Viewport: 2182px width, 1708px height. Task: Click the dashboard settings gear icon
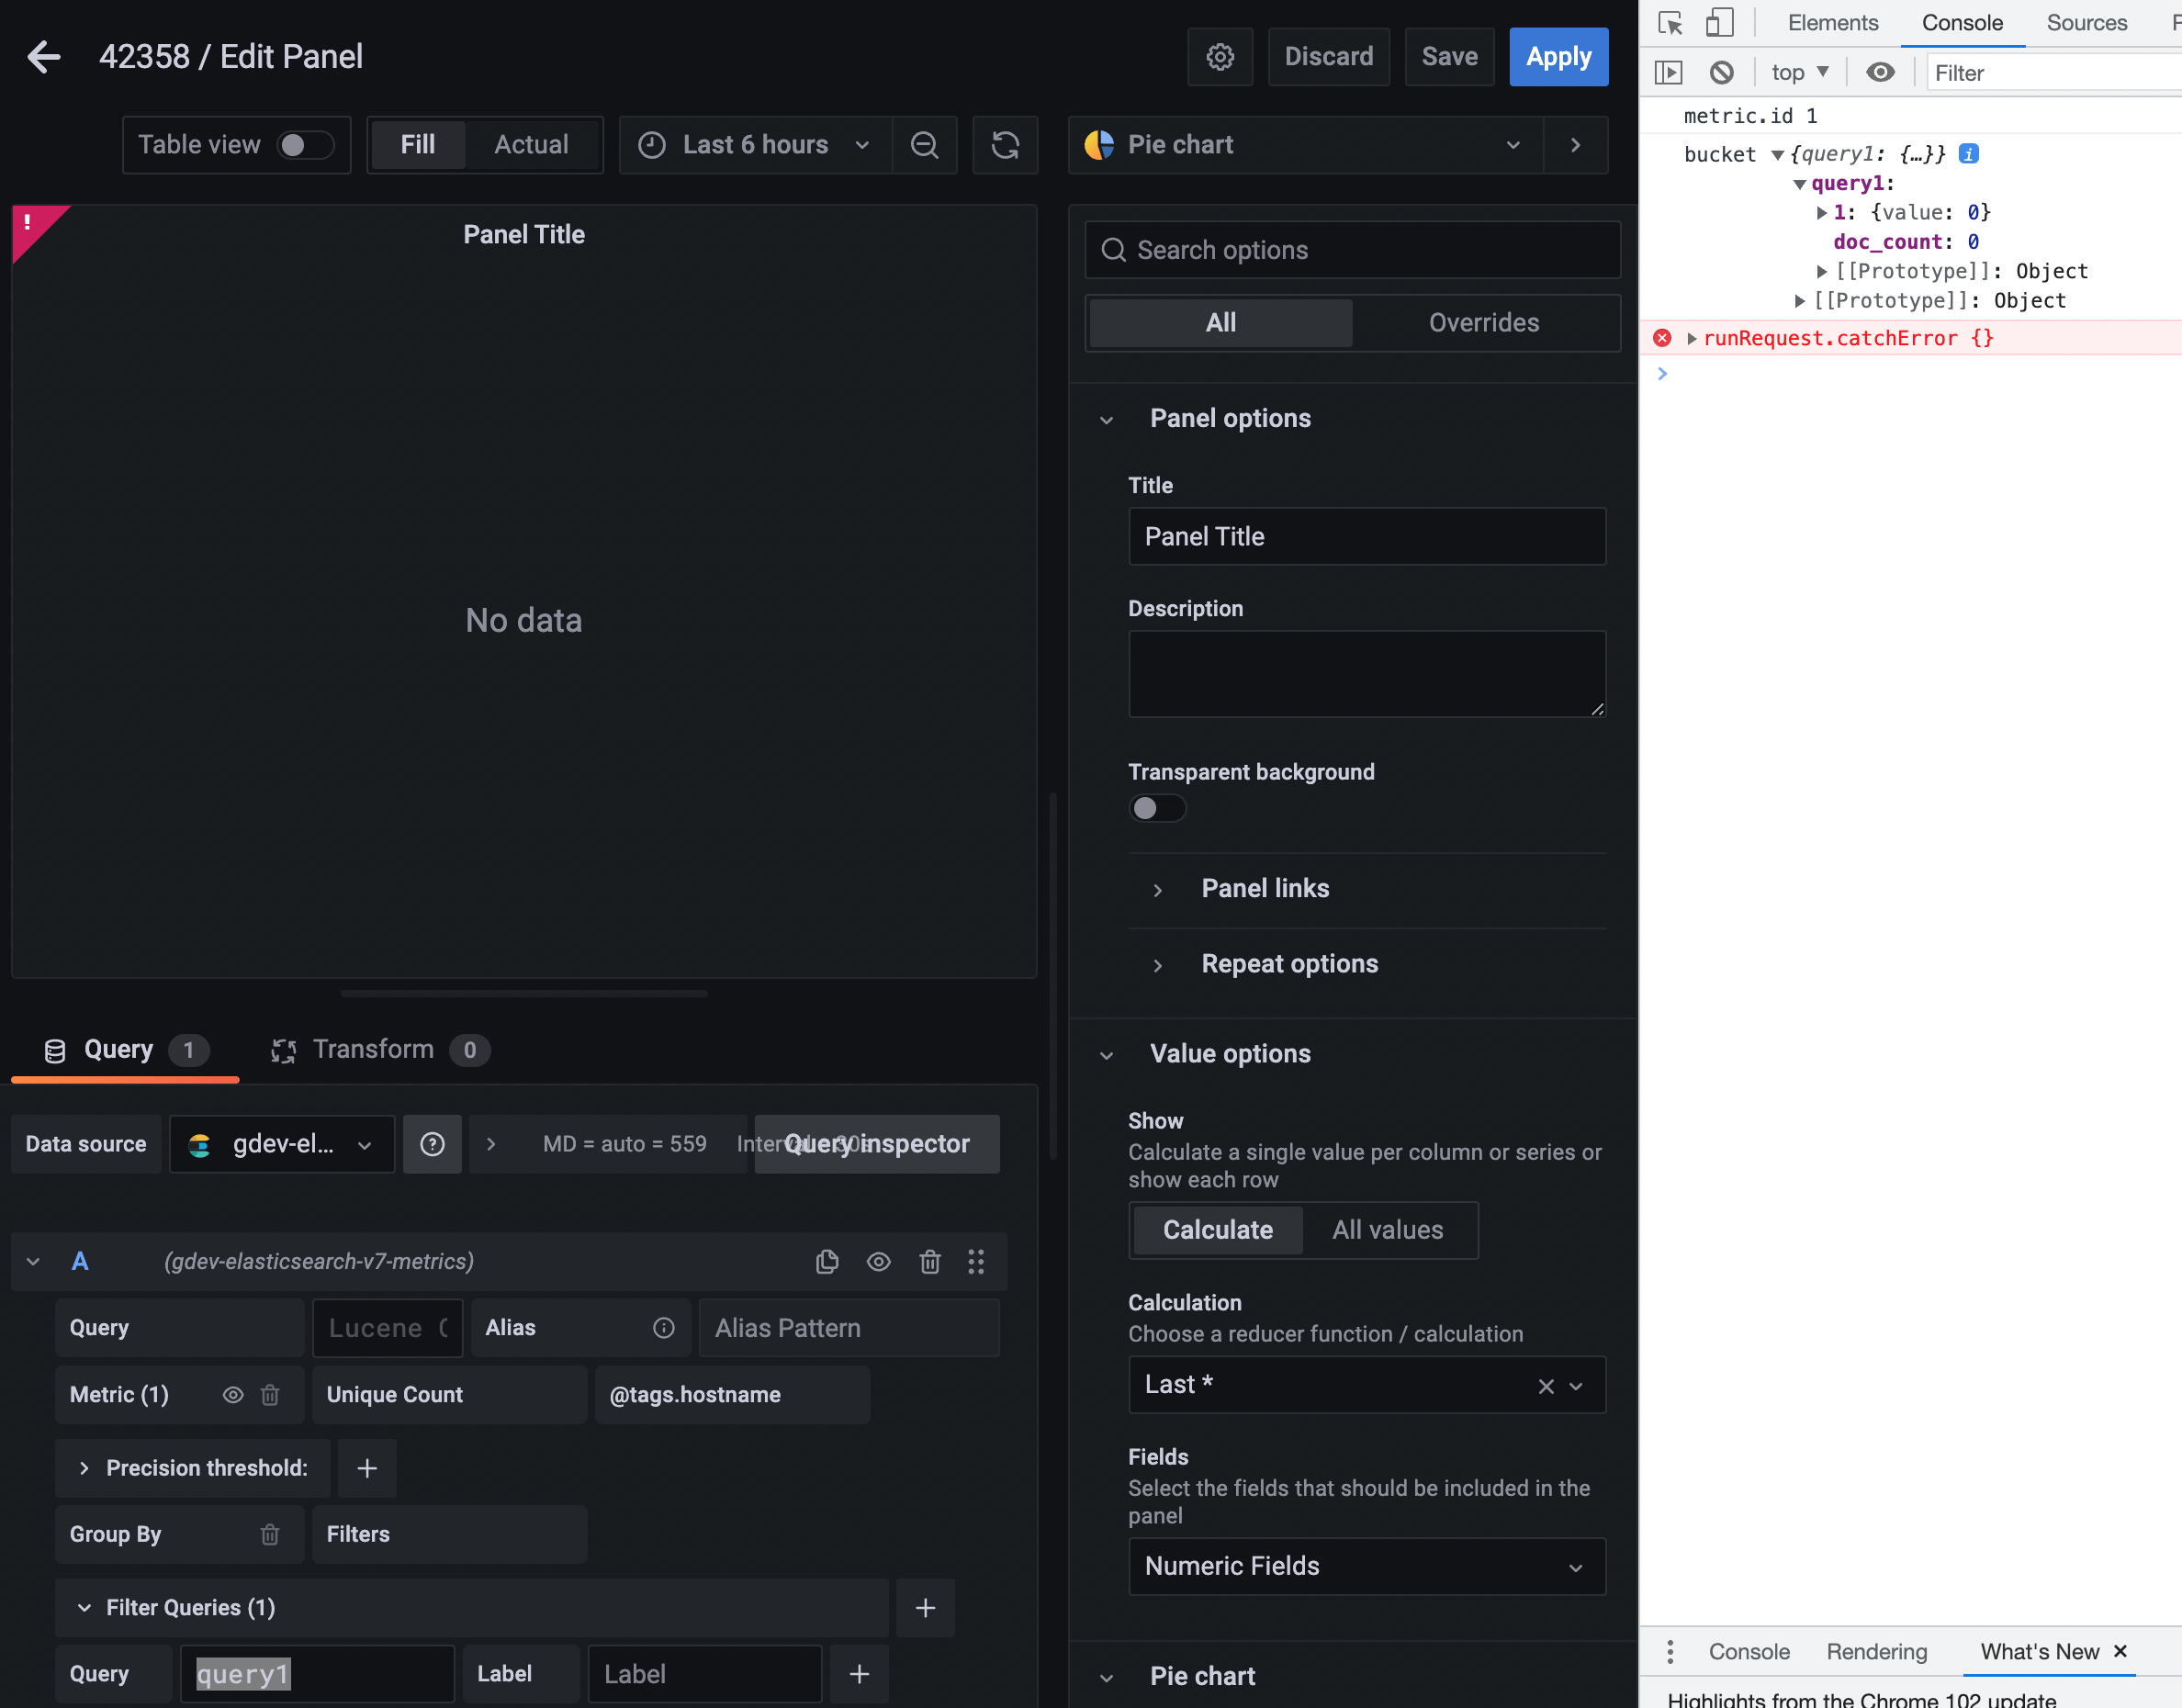pos(1219,57)
